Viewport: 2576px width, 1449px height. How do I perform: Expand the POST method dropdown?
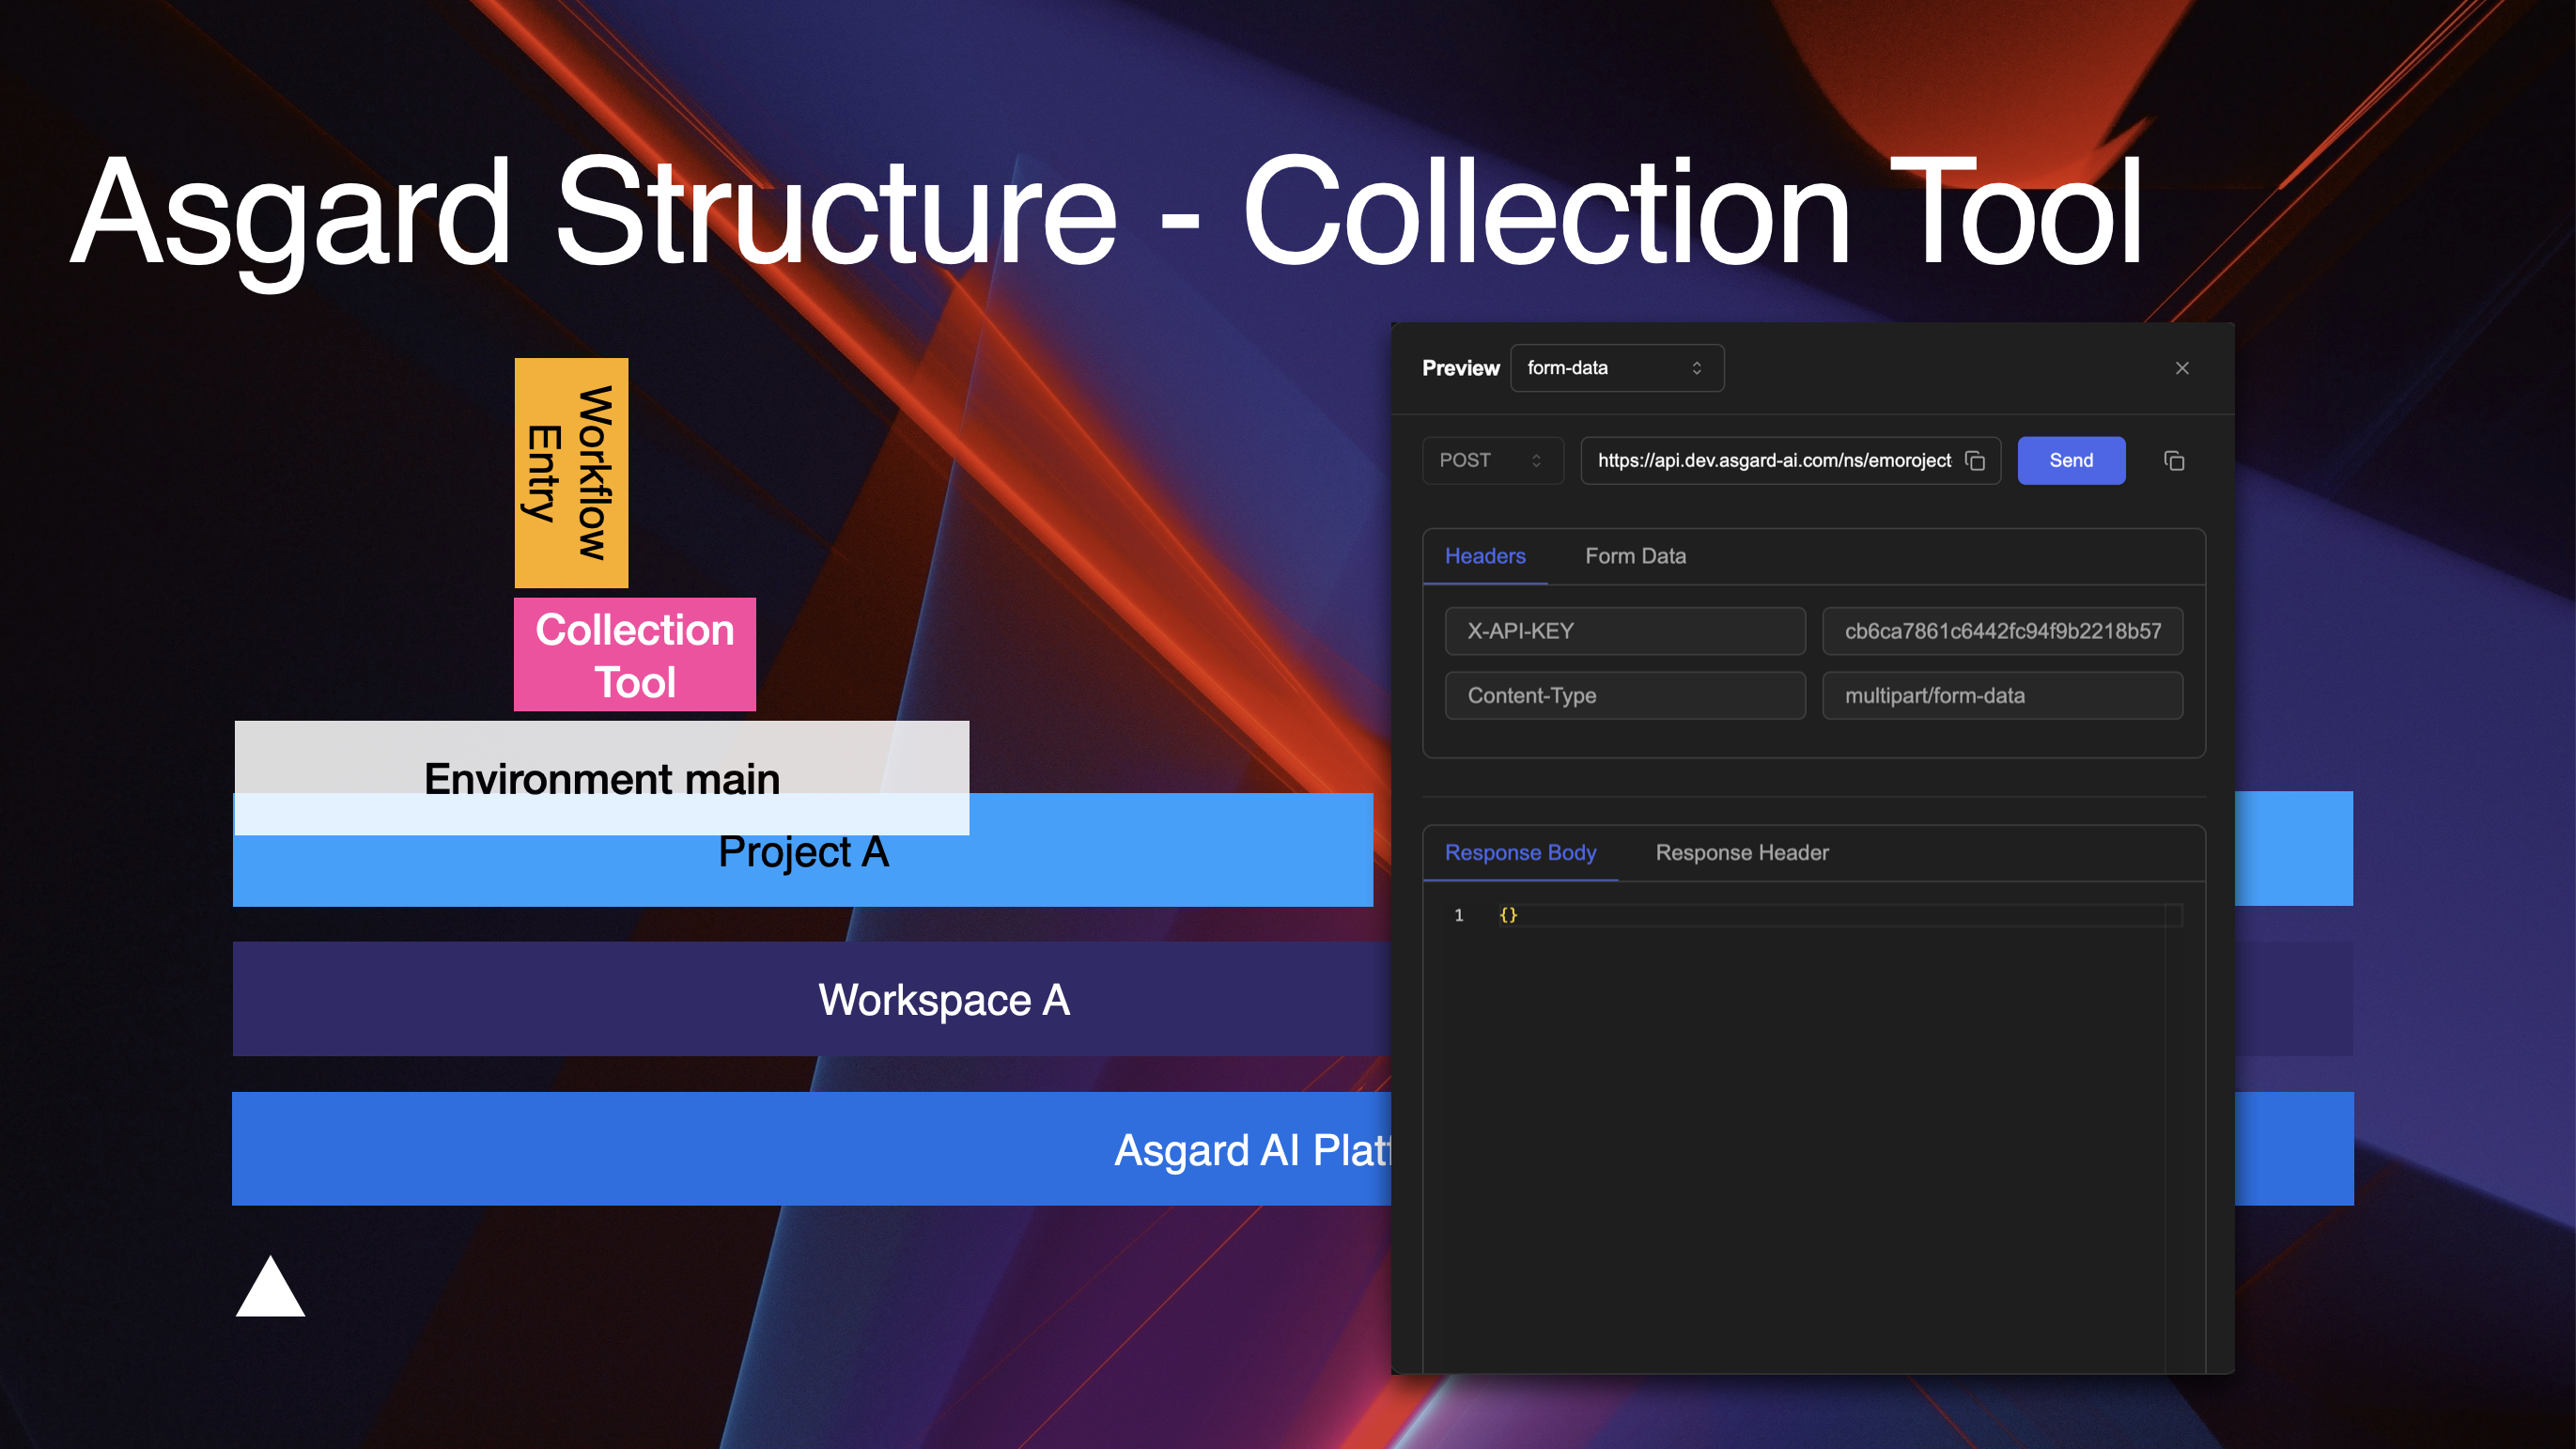tap(1491, 460)
